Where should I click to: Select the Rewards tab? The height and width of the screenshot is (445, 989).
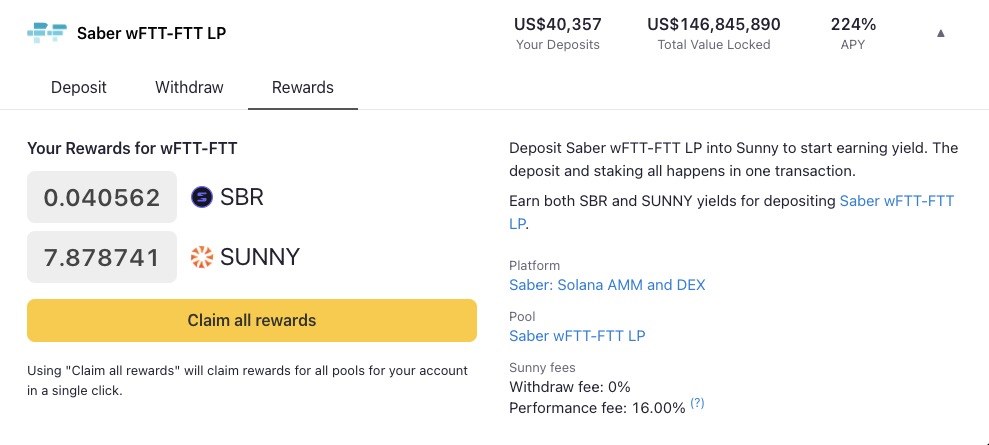(x=303, y=87)
